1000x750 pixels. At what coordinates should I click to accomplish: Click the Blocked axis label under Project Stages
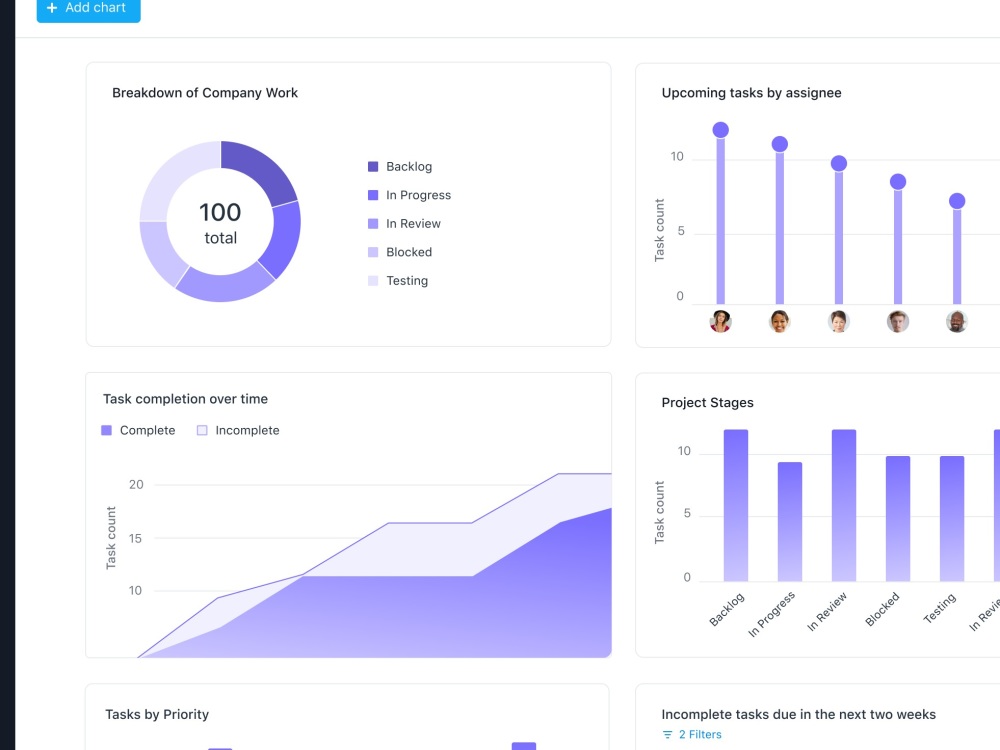882,609
